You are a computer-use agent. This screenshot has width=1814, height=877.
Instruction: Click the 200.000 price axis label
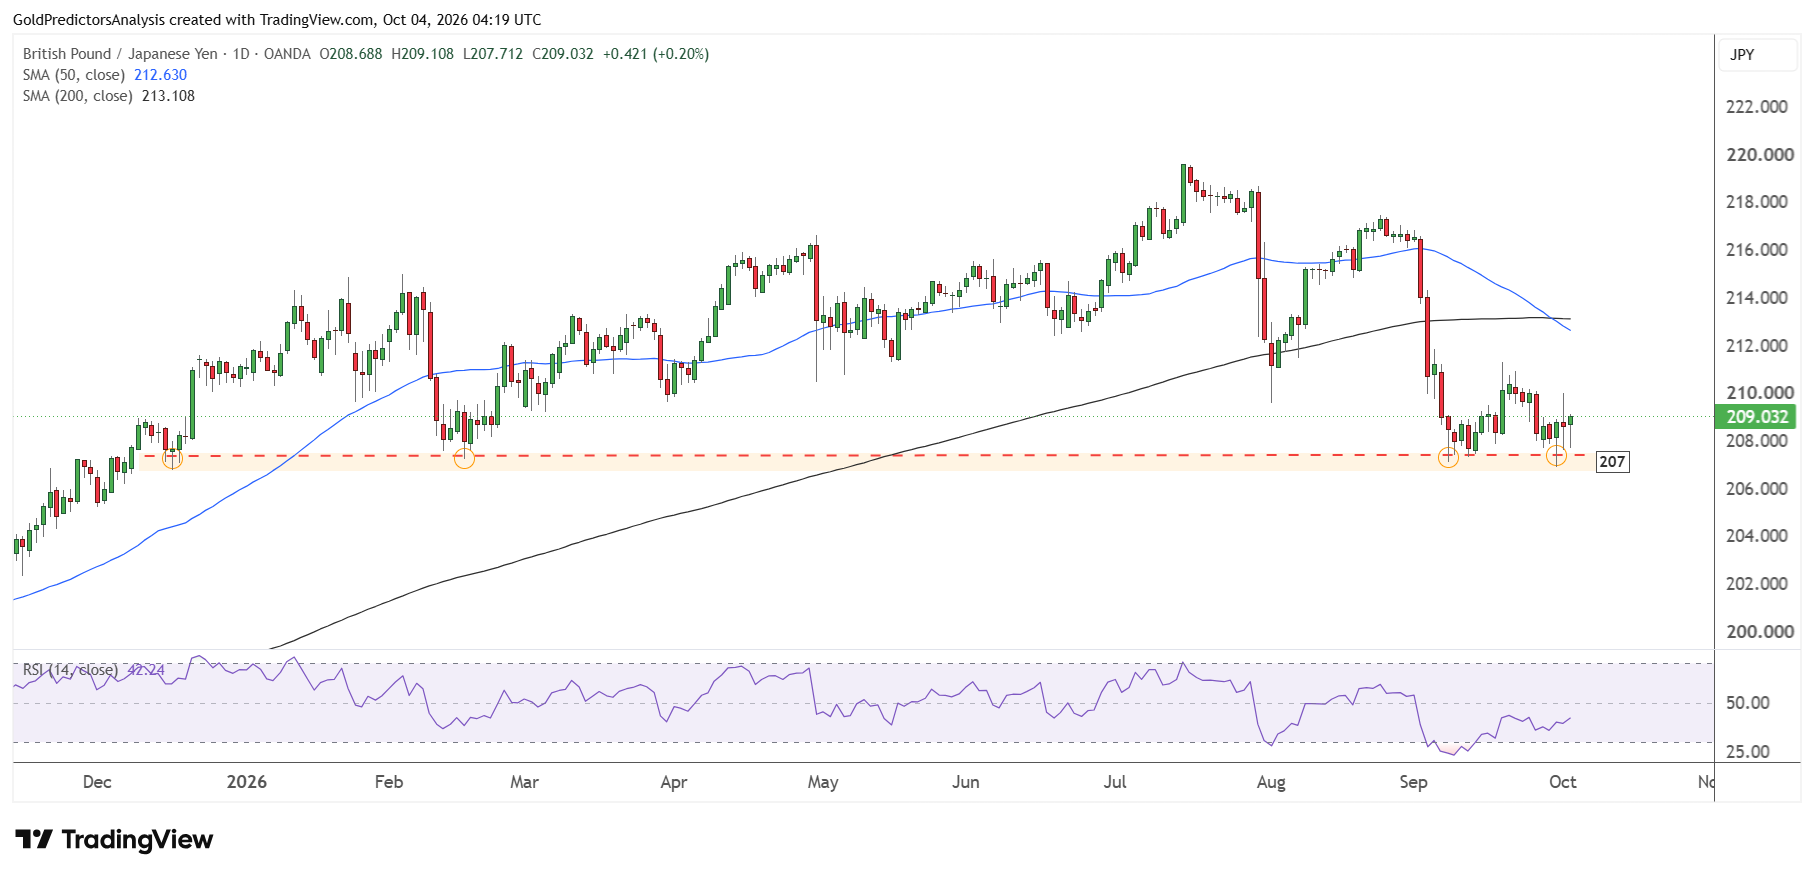1759,632
